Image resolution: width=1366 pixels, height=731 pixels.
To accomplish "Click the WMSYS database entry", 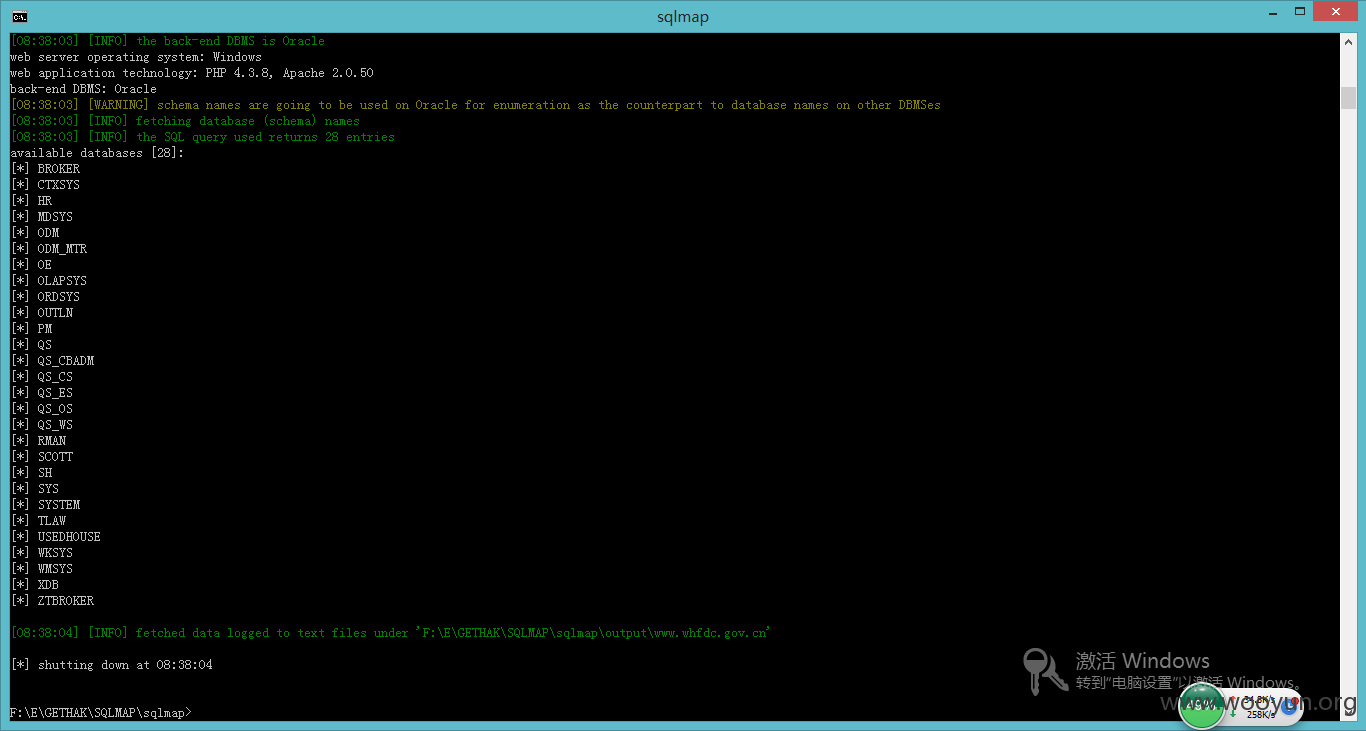I will click(42, 569).
